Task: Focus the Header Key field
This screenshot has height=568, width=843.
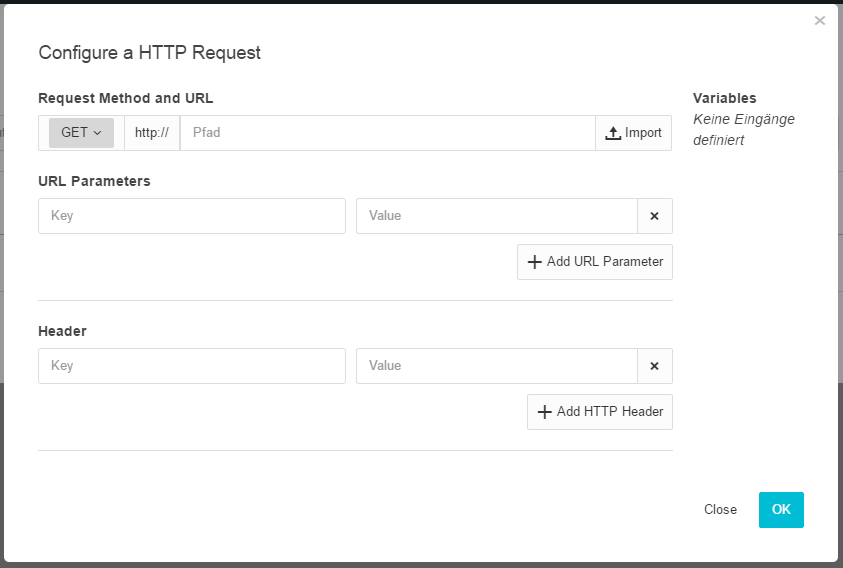Action: (191, 366)
